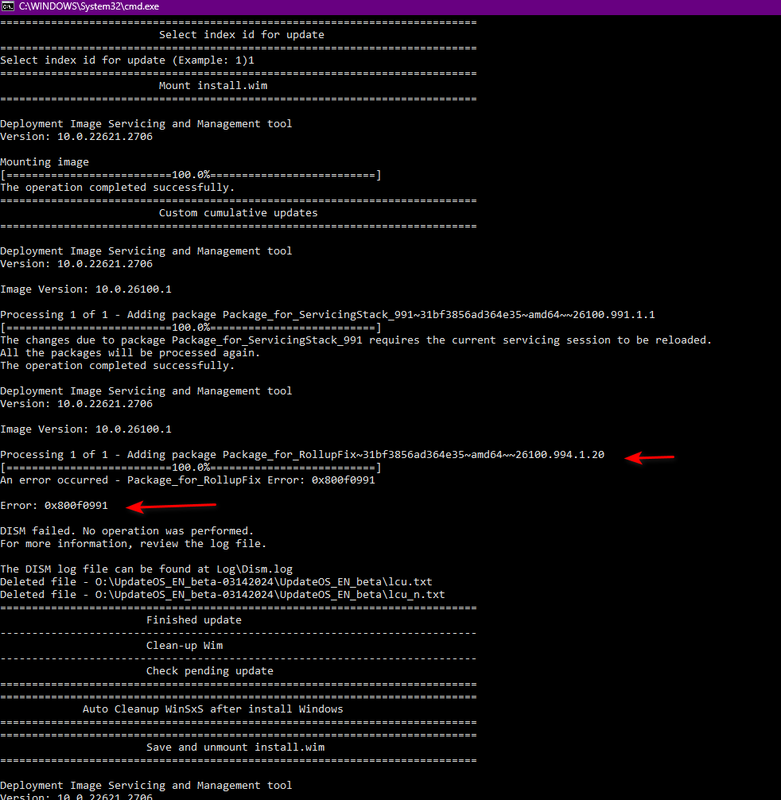The image size is (781, 800).
Task: Click 'An error occurred - Package_for_RollupFix' line
Action: [188, 480]
